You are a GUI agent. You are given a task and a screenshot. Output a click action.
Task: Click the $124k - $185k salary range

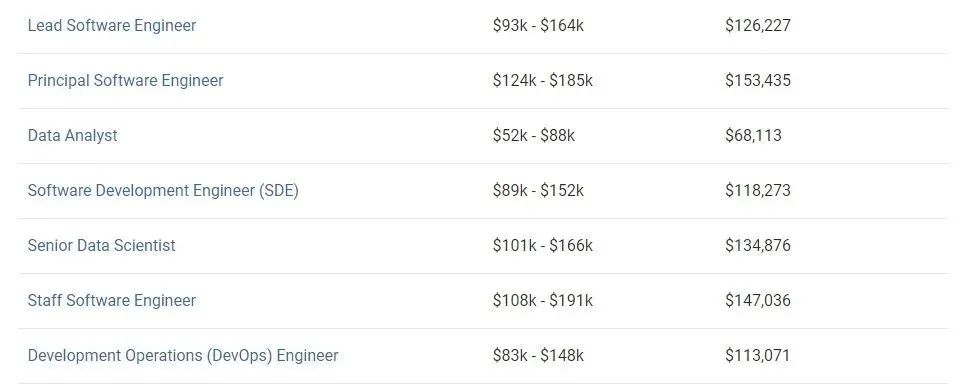(x=542, y=81)
